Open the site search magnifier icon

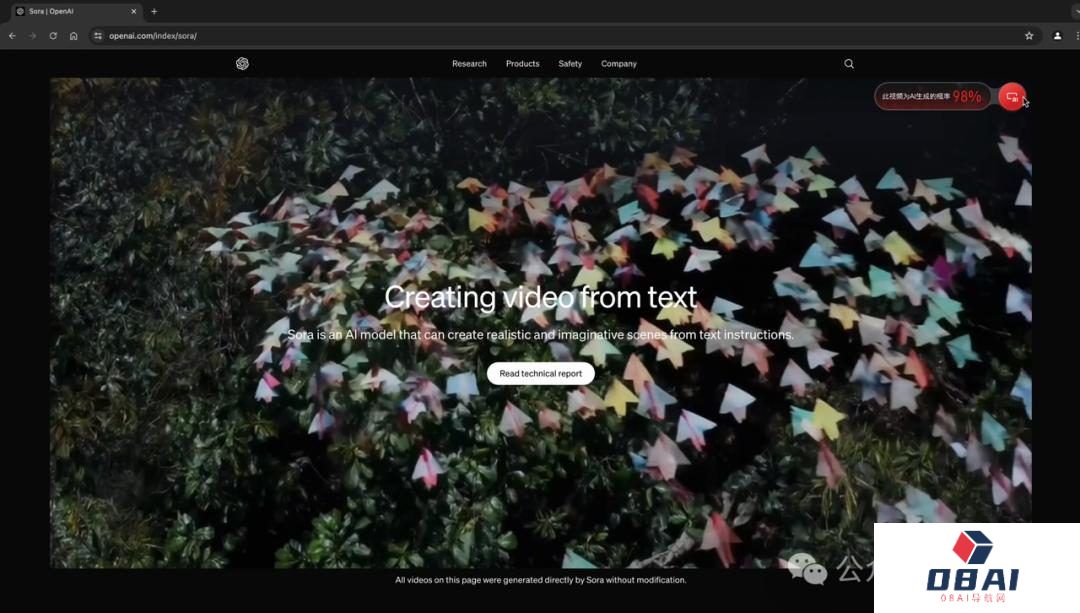coord(849,64)
